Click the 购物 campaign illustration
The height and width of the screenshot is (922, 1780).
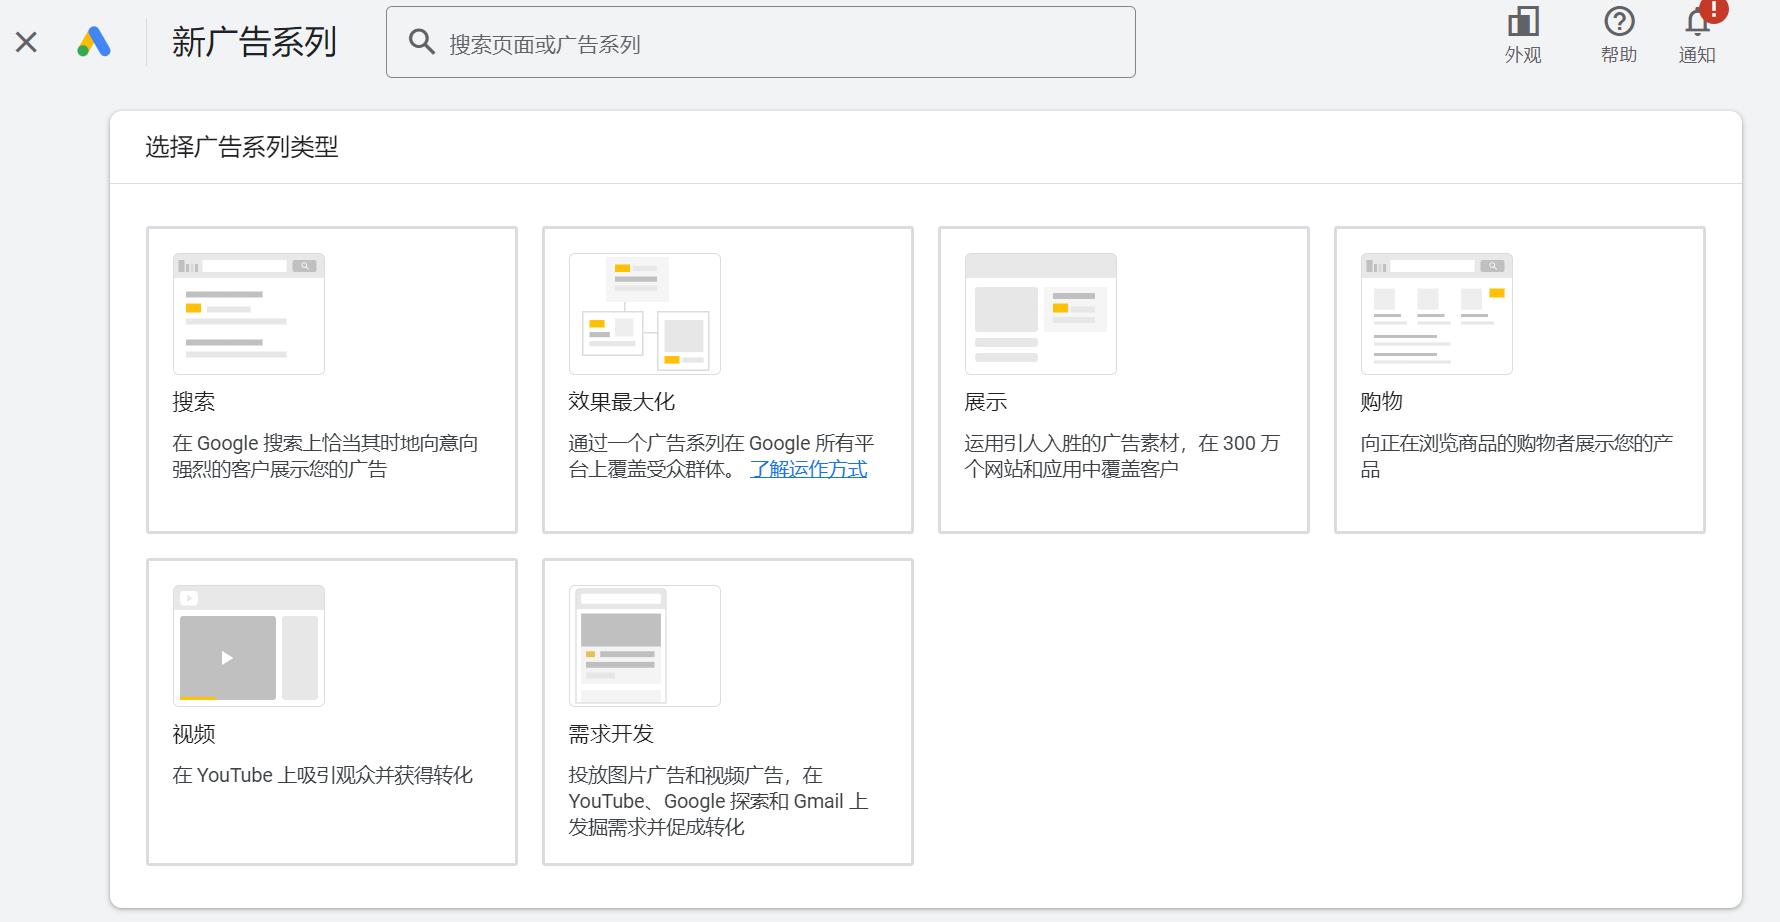coord(1437,314)
